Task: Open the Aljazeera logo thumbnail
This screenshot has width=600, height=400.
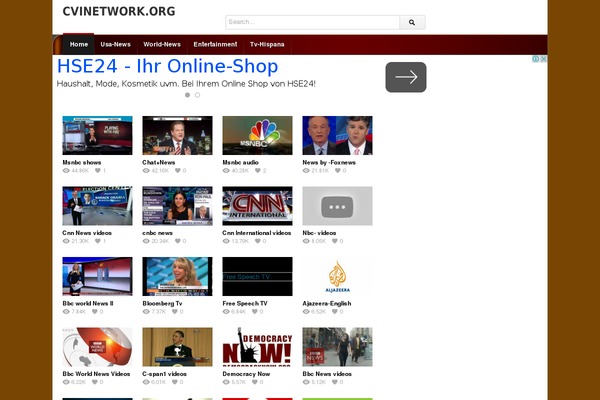Action: [x=338, y=276]
